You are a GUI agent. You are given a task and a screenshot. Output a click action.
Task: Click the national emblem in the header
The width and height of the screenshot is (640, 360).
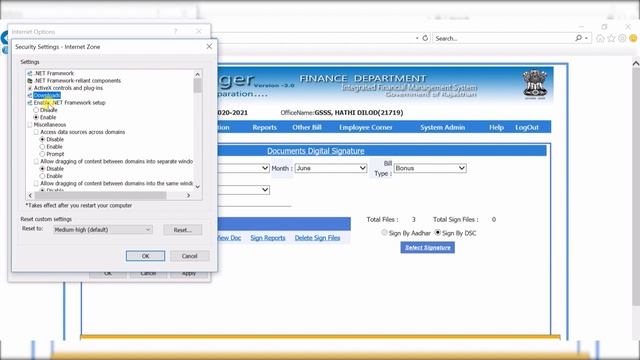pos(535,84)
